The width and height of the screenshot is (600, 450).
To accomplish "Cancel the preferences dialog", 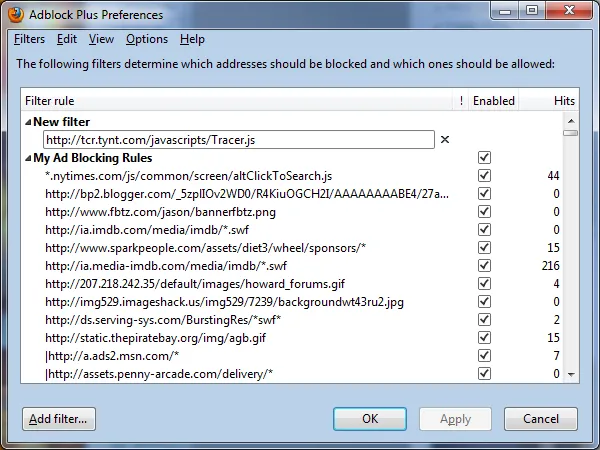I will pos(541,419).
